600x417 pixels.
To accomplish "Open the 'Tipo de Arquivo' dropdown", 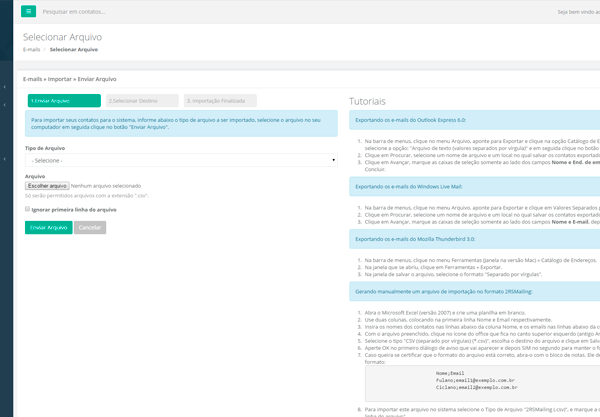I will pyautogui.click(x=181, y=160).
